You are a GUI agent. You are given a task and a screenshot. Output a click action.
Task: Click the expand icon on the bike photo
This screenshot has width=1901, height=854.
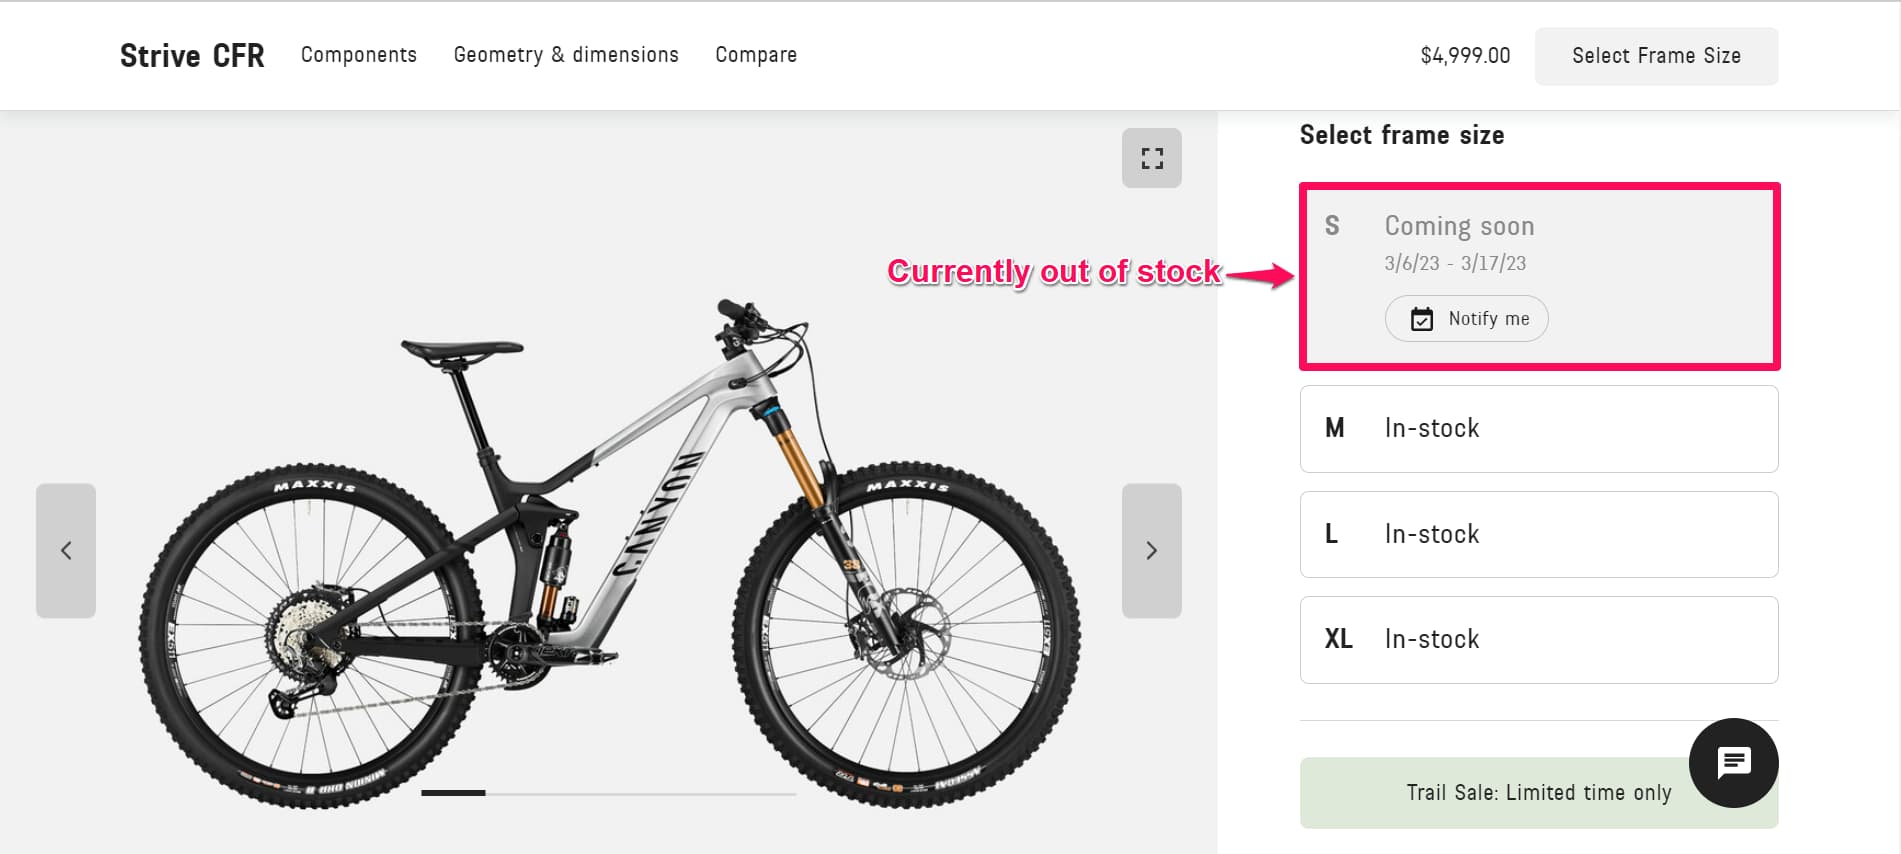(x=1151, y=157)
